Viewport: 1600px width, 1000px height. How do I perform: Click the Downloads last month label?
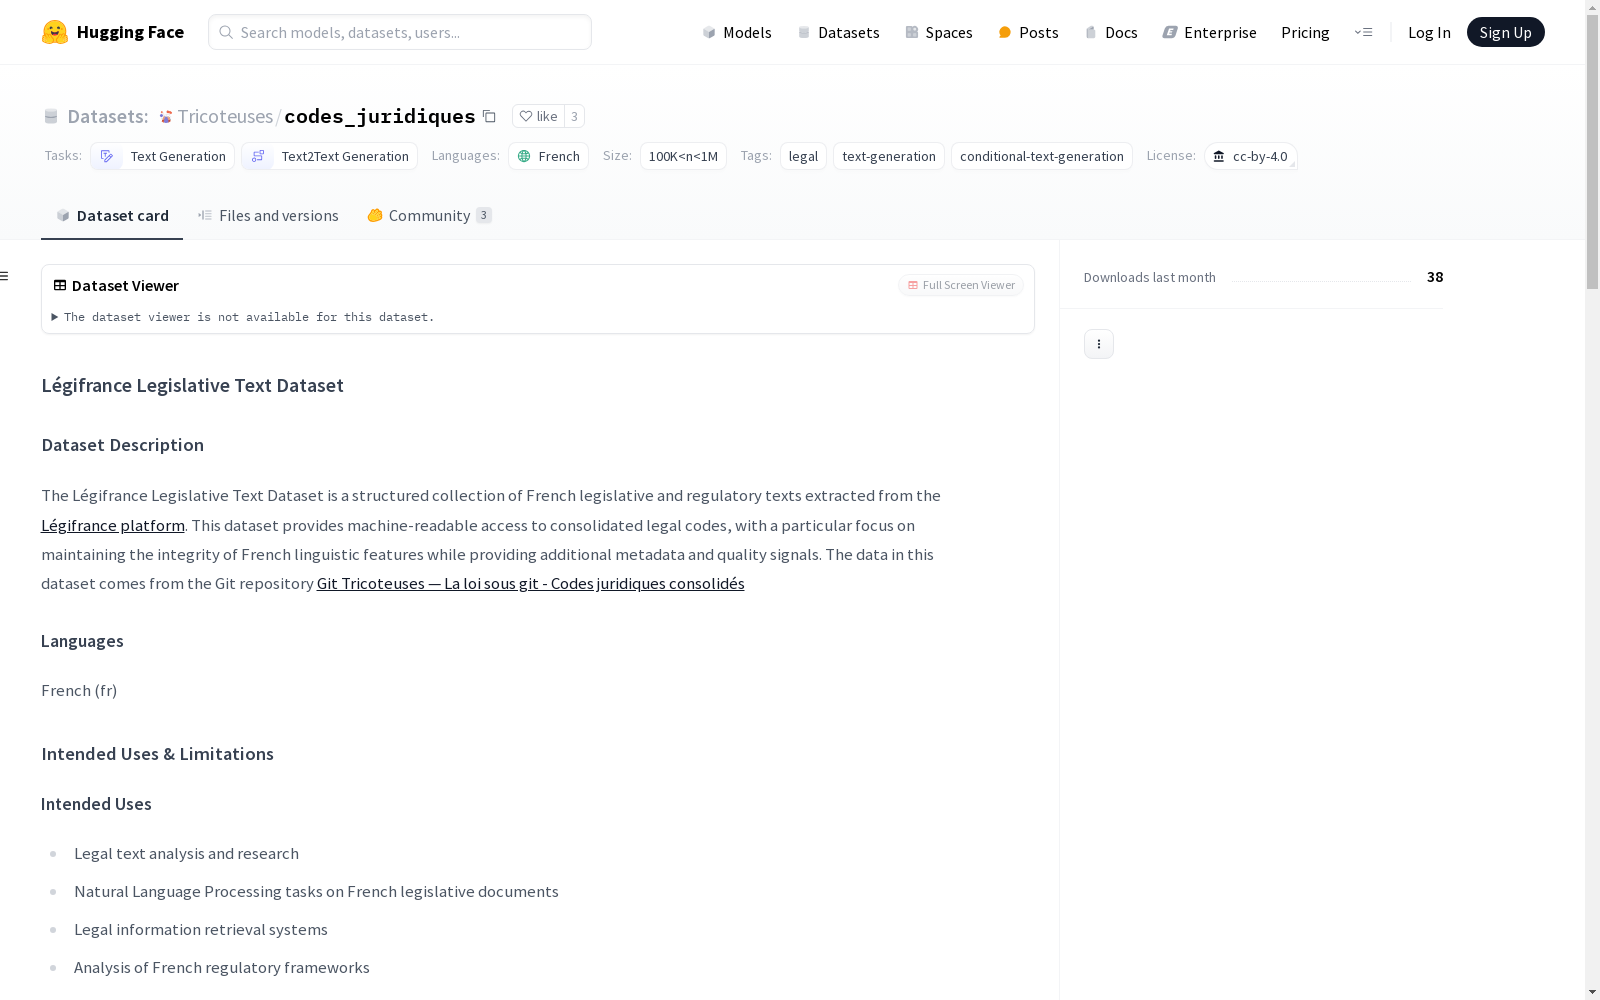coord(1150,277)
